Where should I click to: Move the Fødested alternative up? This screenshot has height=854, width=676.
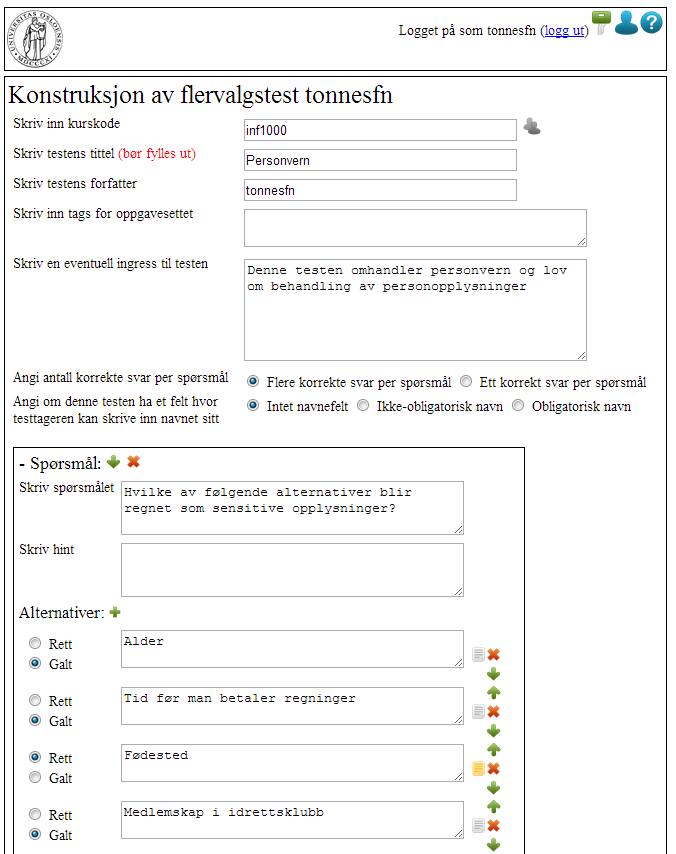point(492,749)
